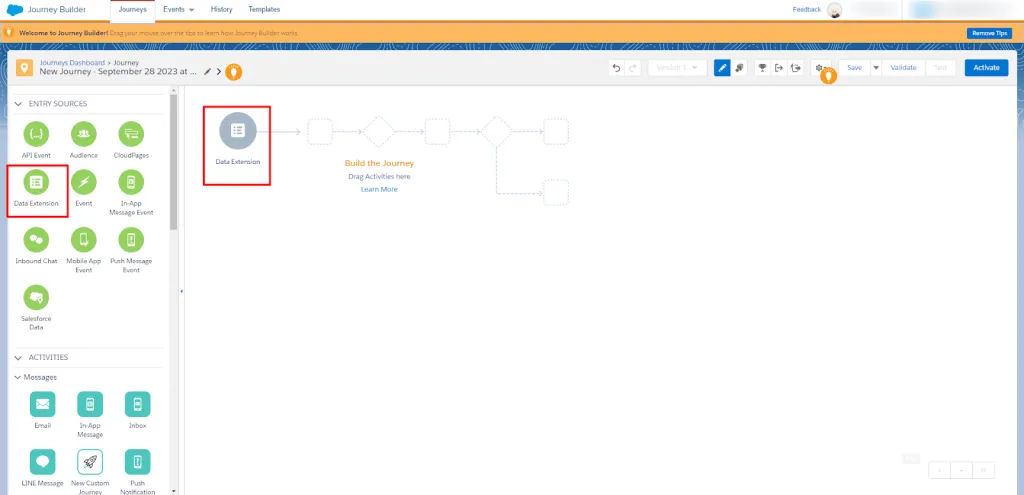Open the goal trophy icon

coord(761,68)
